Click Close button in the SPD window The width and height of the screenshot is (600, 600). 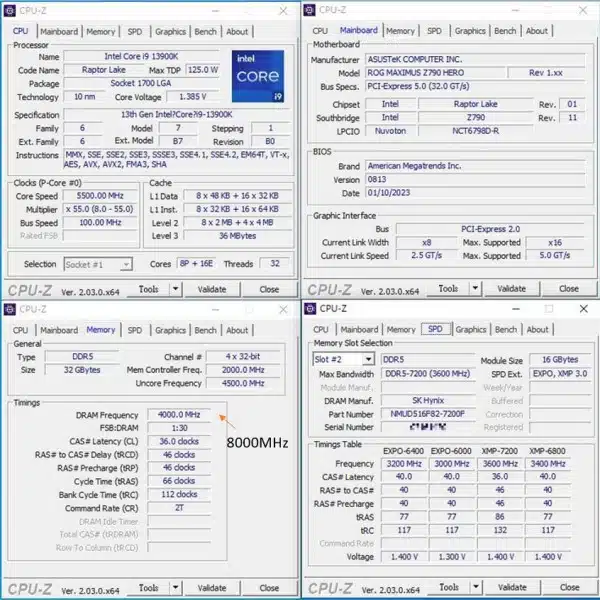570,587
